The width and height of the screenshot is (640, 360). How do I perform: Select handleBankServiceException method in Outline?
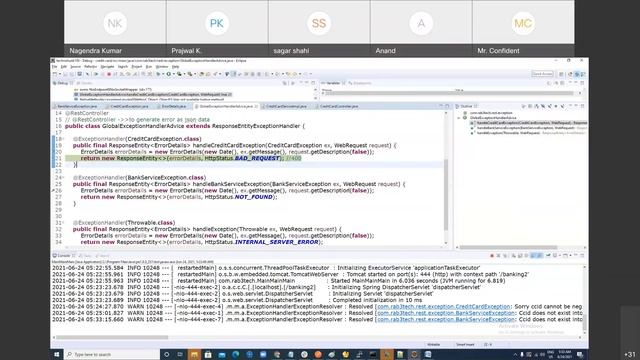tap(529, 128)
